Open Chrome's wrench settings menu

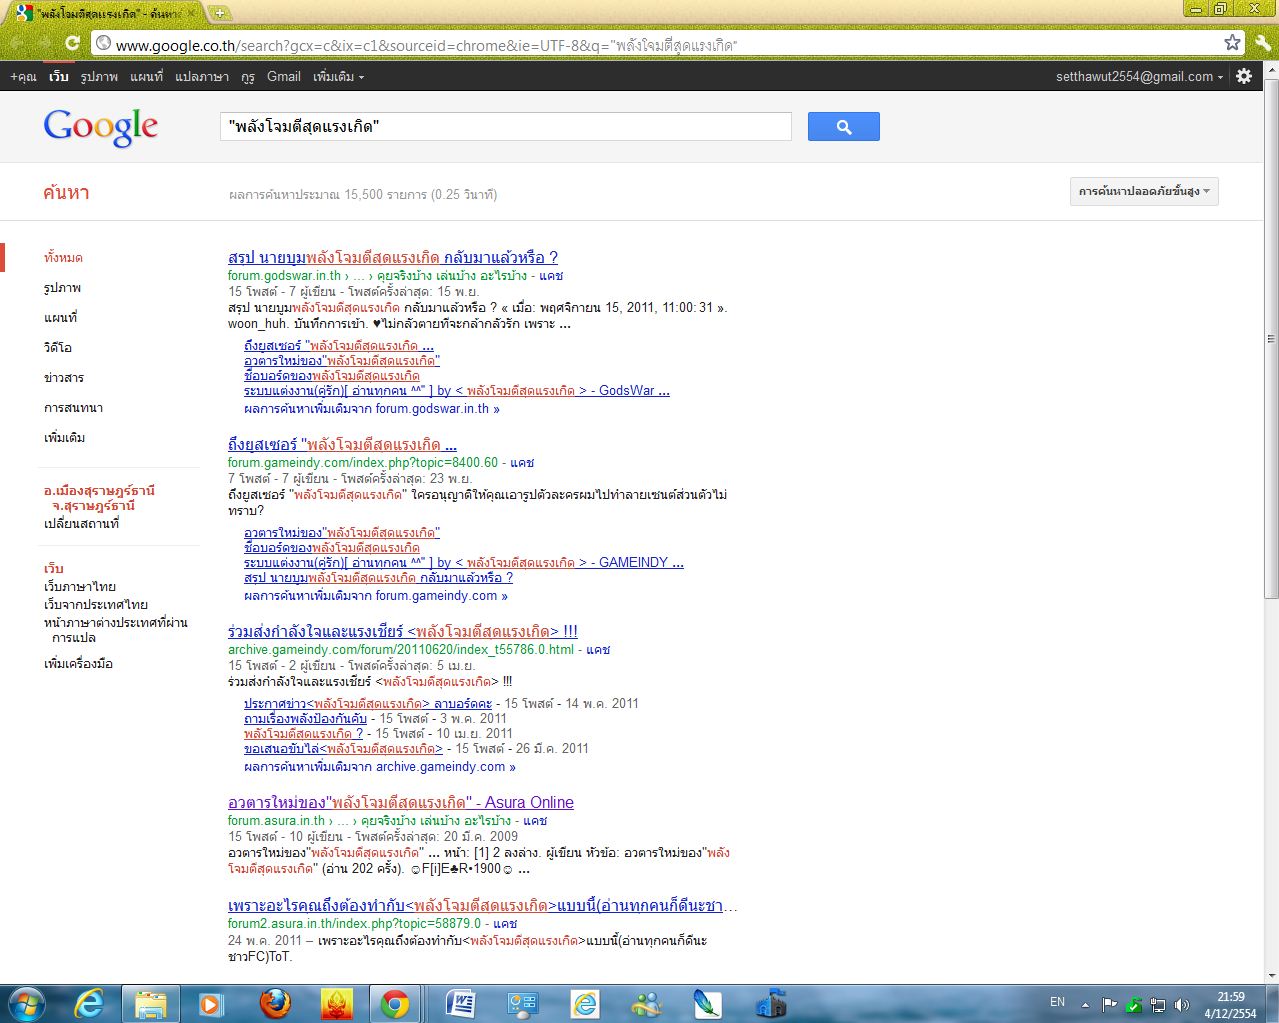tap(1262, 43)
